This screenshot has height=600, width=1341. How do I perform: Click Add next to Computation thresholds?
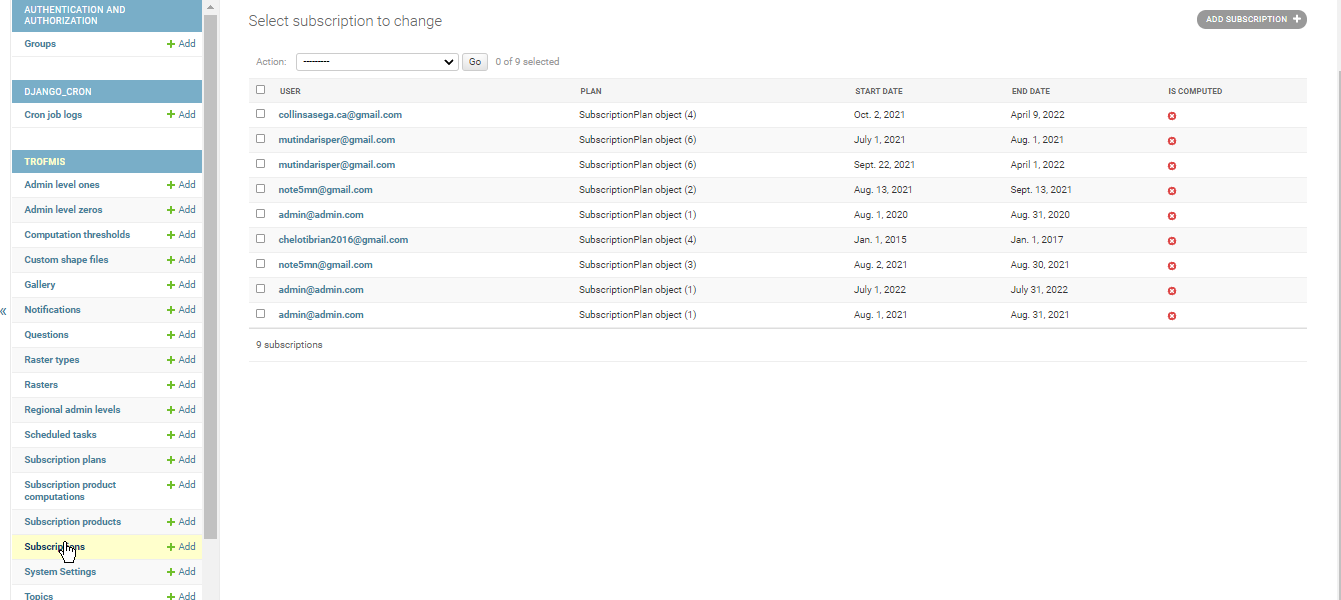pyautogui.click(x=181, y=235)
